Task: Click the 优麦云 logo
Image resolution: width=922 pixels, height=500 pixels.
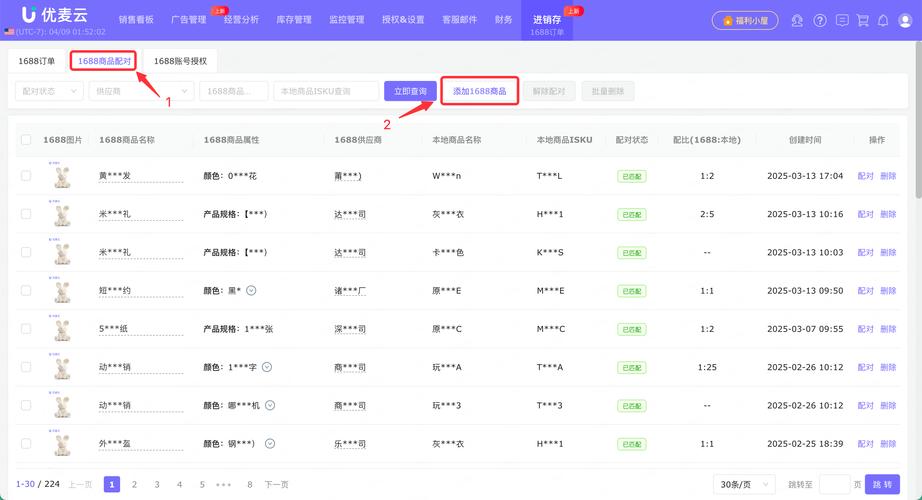Action: pyautogui.click(x=54, y=15)
